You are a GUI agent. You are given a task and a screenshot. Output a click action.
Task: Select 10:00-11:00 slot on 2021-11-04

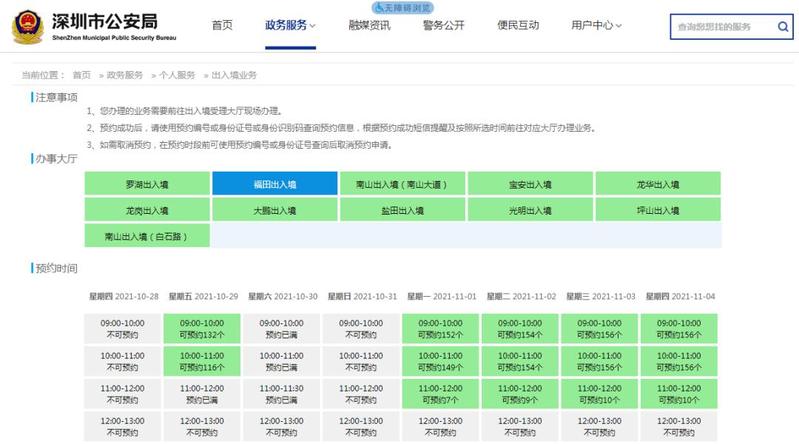coord(680,360)
